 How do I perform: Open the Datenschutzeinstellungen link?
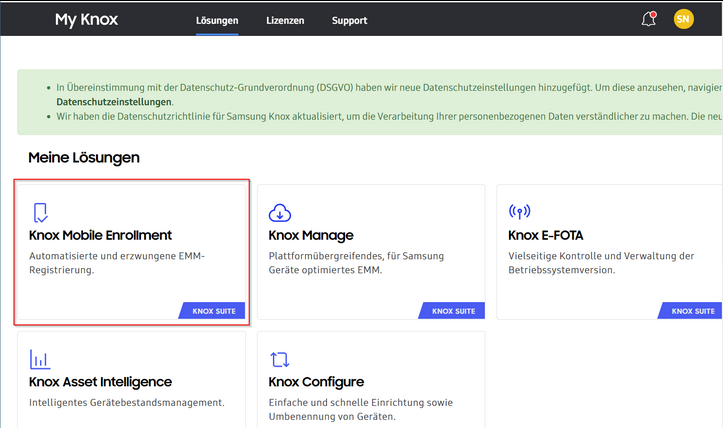(114, 102)
